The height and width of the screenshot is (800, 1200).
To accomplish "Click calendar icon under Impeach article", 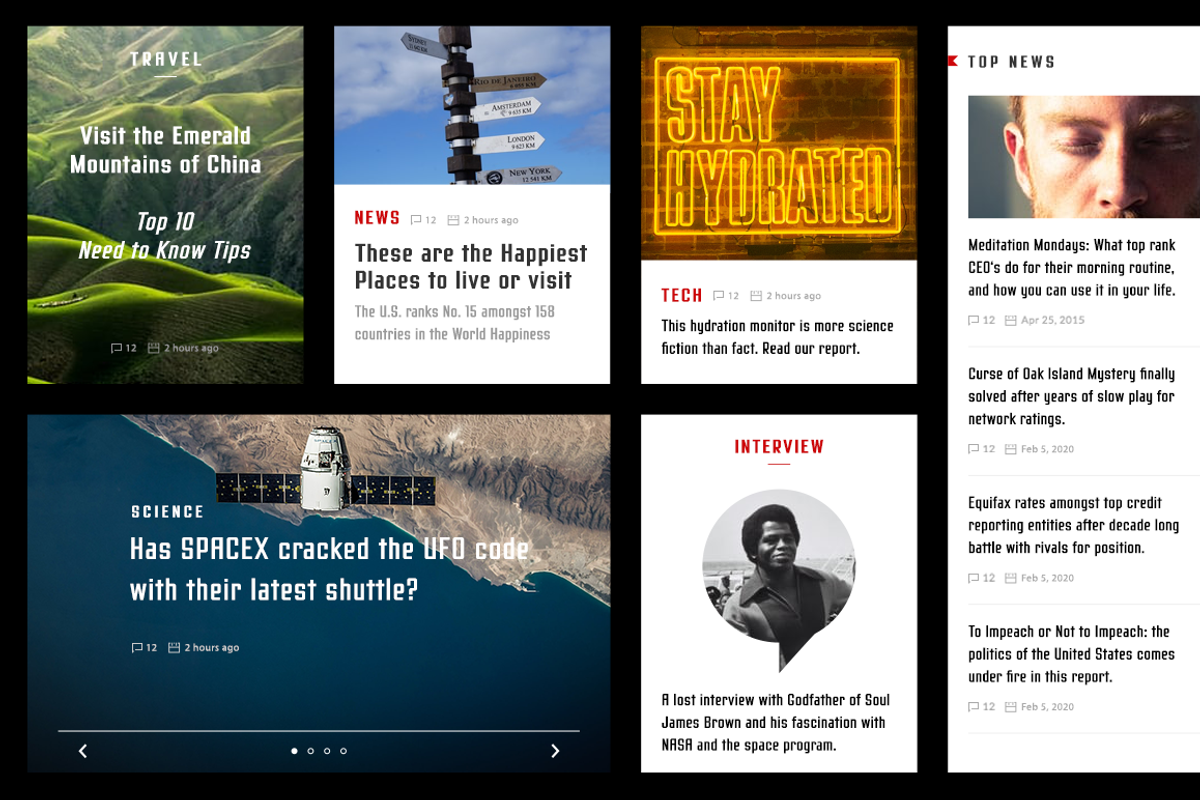I will [x=1011, y=707].
